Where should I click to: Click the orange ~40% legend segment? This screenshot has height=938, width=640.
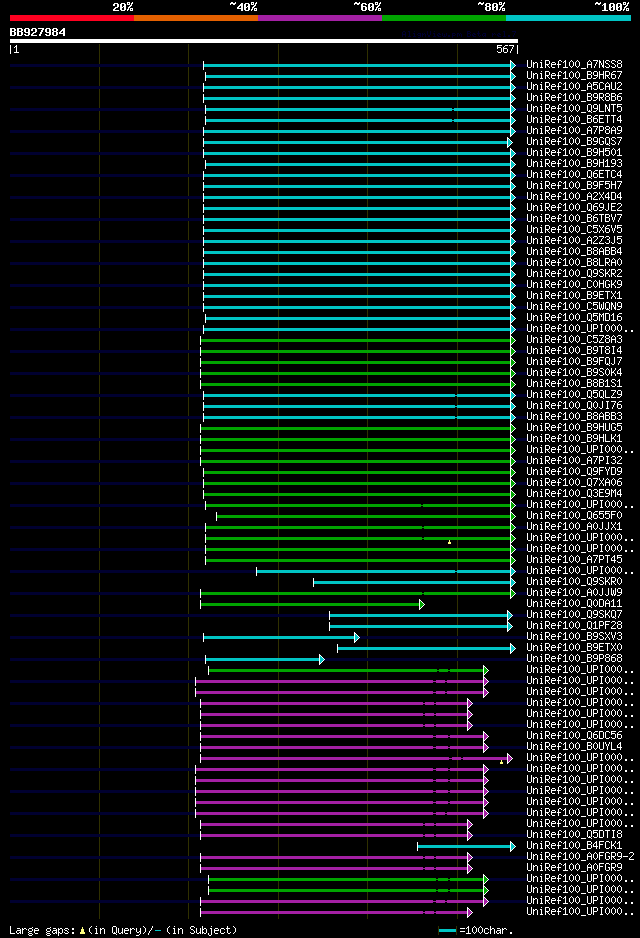[x=196, y=18]
